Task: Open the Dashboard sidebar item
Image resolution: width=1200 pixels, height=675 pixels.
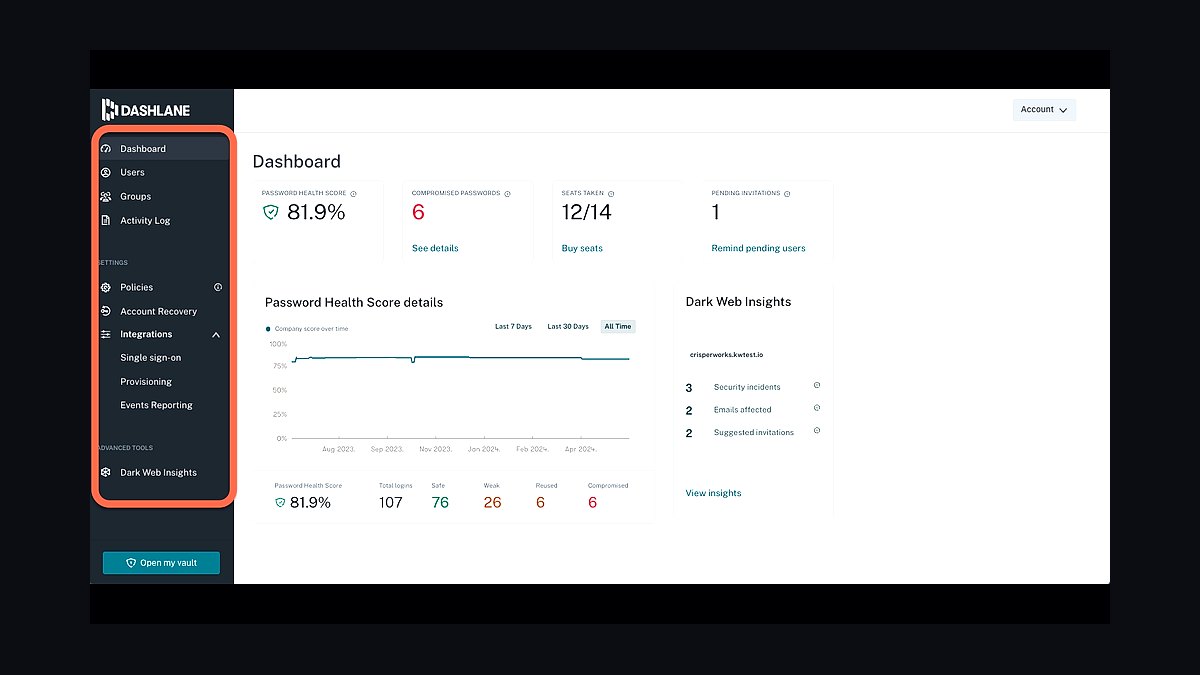Action: pos(163,149)
